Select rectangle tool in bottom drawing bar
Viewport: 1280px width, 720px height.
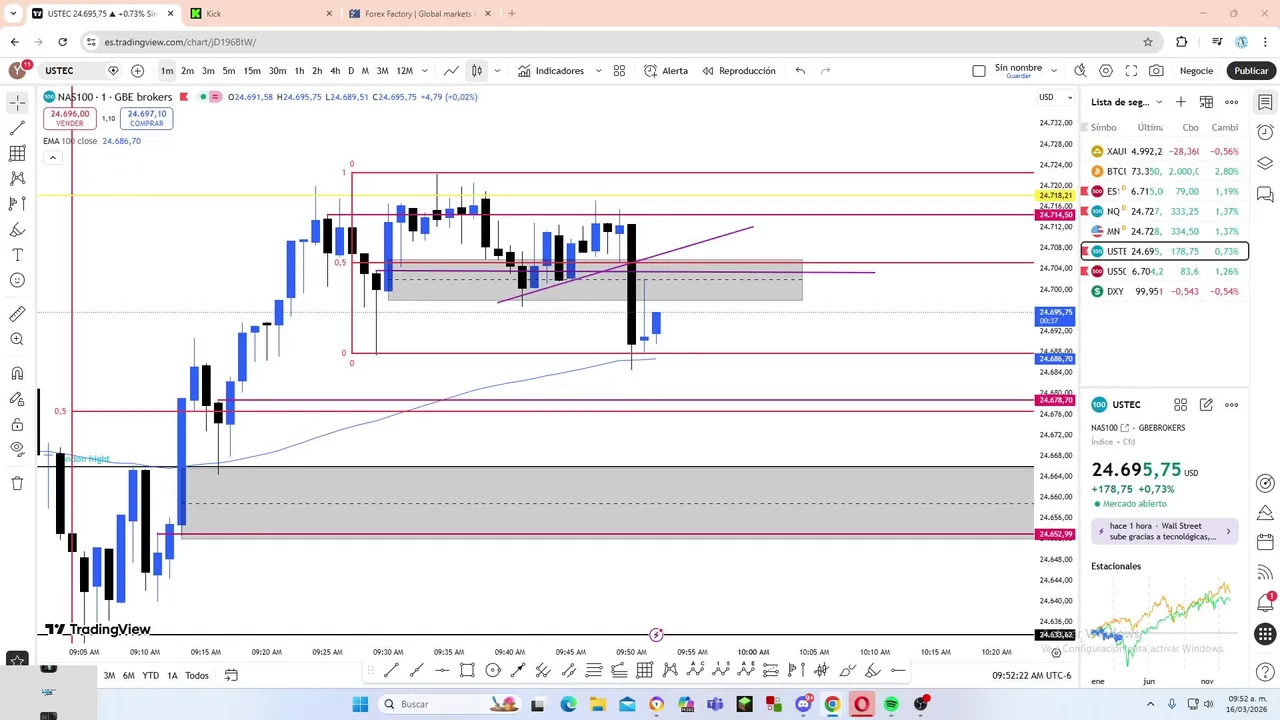(467, 670)
